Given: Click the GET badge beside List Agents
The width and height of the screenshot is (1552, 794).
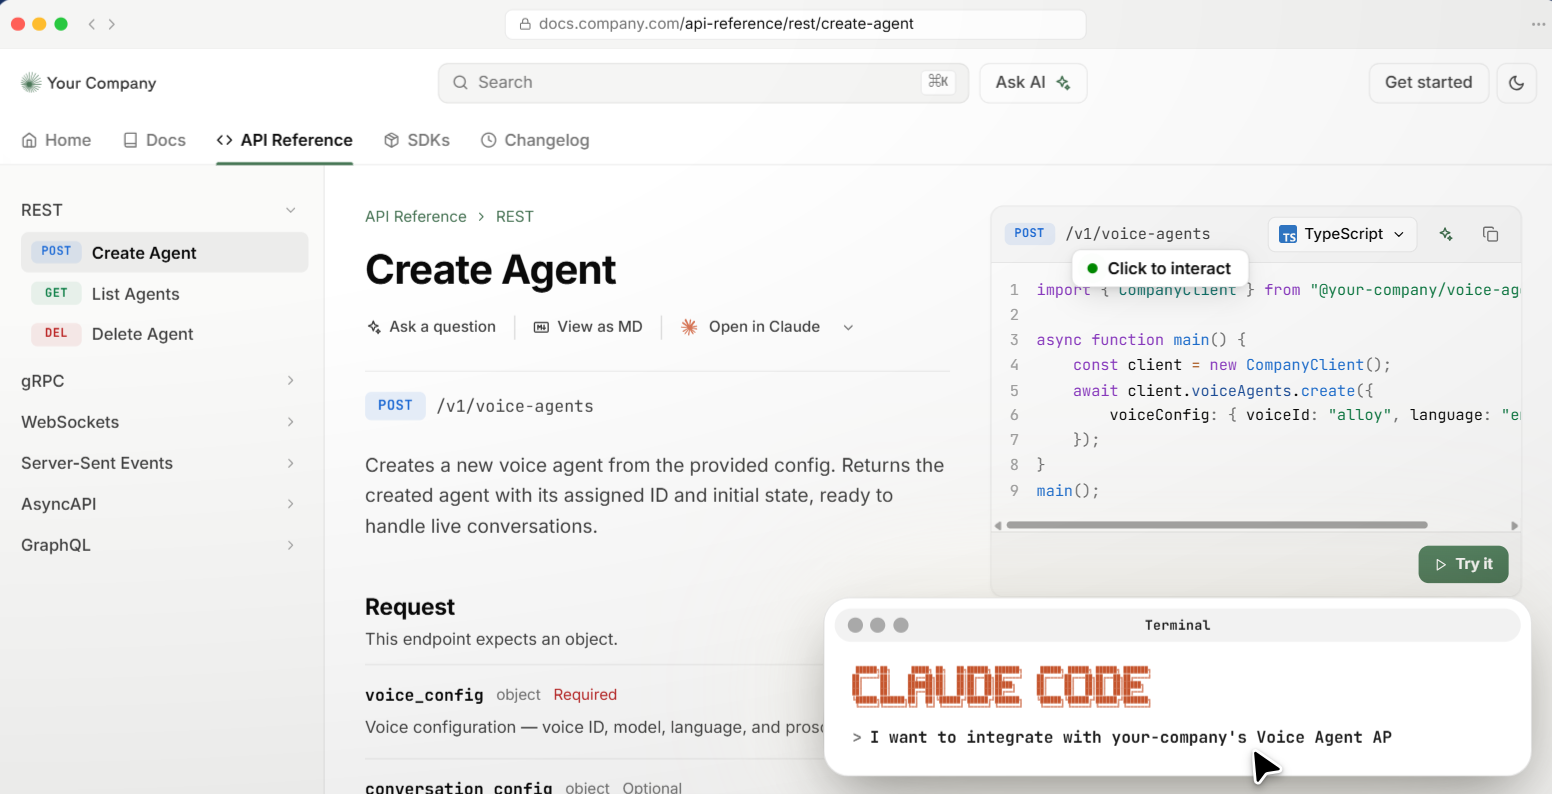Looking at the screenshot, I should point(56,293).
